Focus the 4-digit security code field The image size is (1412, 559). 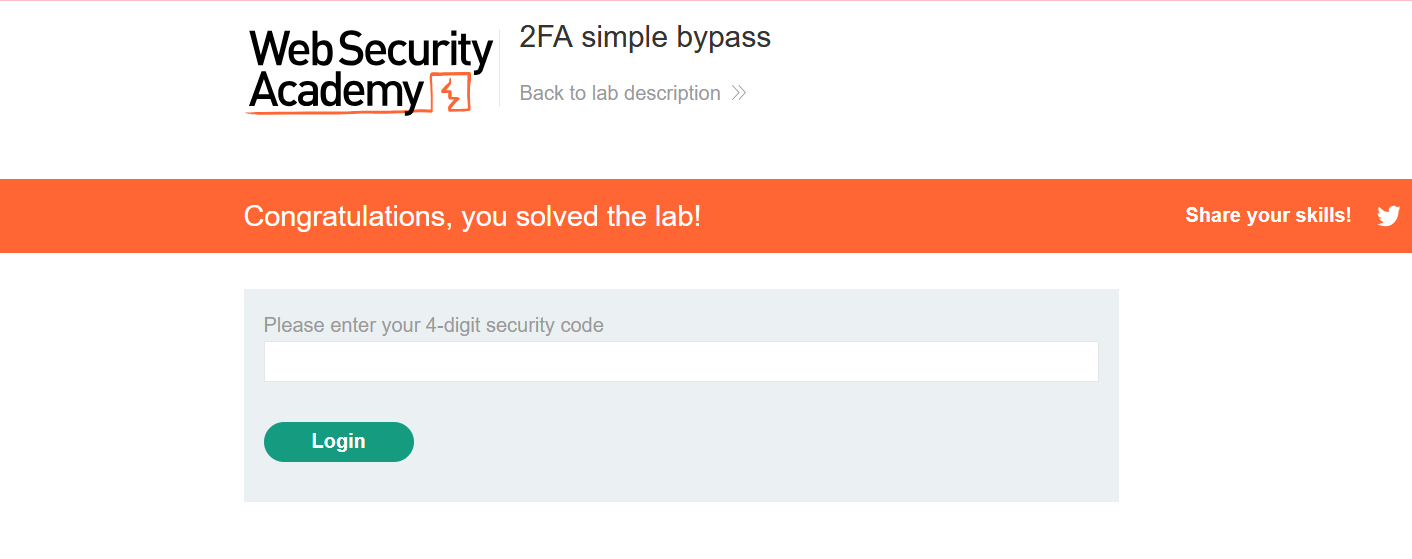pos(680,361)
